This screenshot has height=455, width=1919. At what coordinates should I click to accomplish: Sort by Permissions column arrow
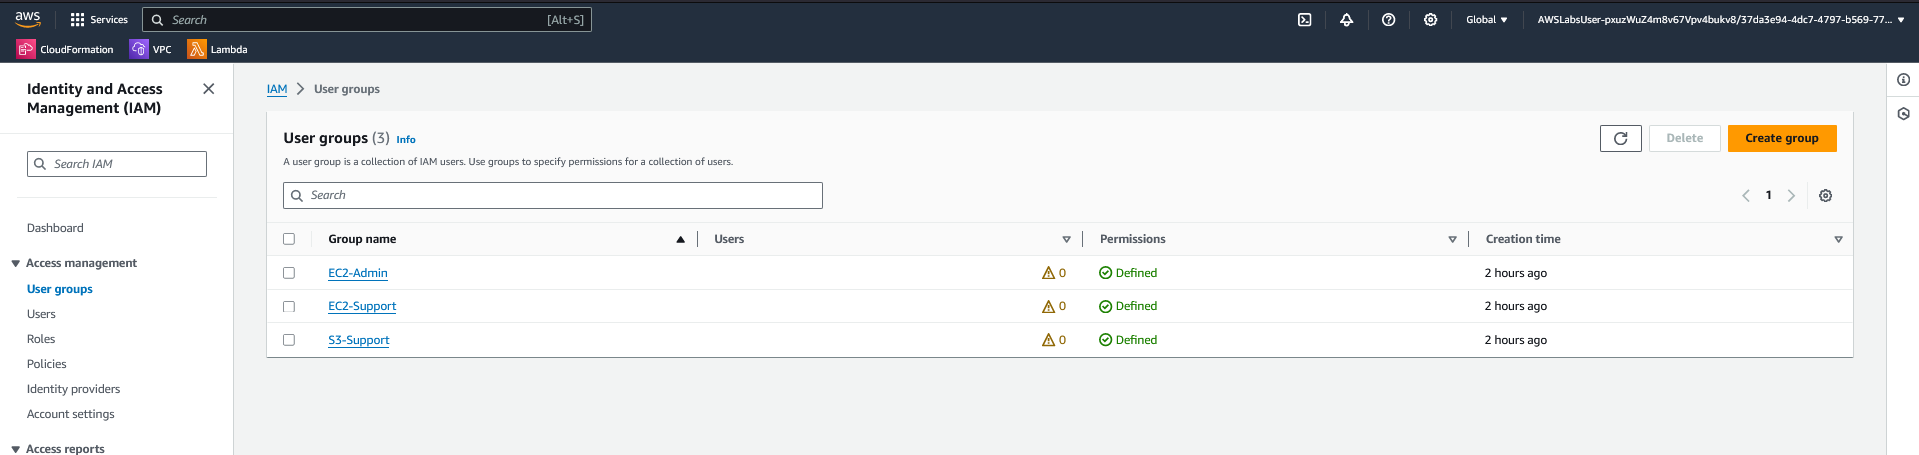1452,239
